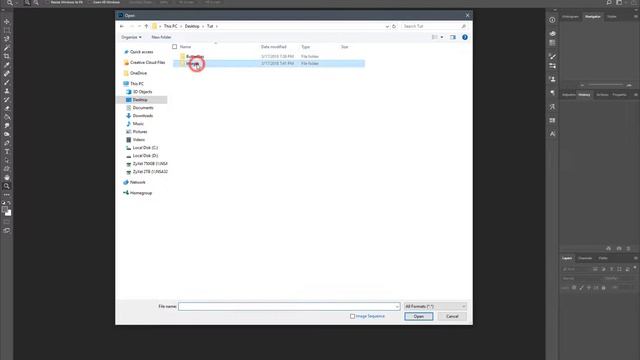Open Music in navigation pane
The height and width of the screenshot is (360, 640).
click(x=138, y=124)
